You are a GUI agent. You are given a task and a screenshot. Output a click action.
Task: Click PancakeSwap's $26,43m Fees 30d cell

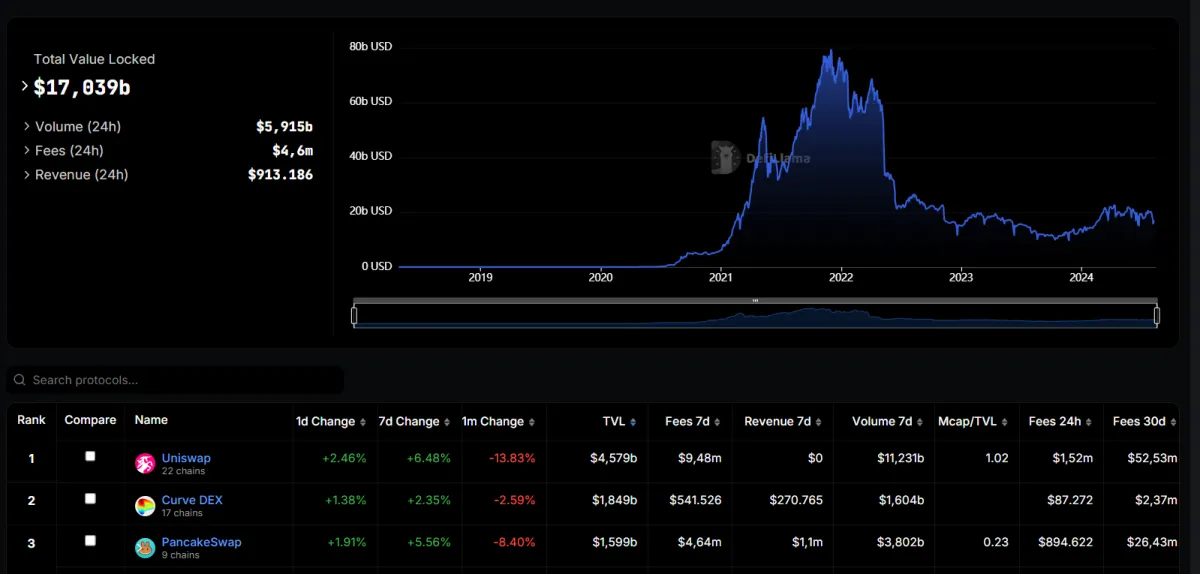[x=1152, y=542]
